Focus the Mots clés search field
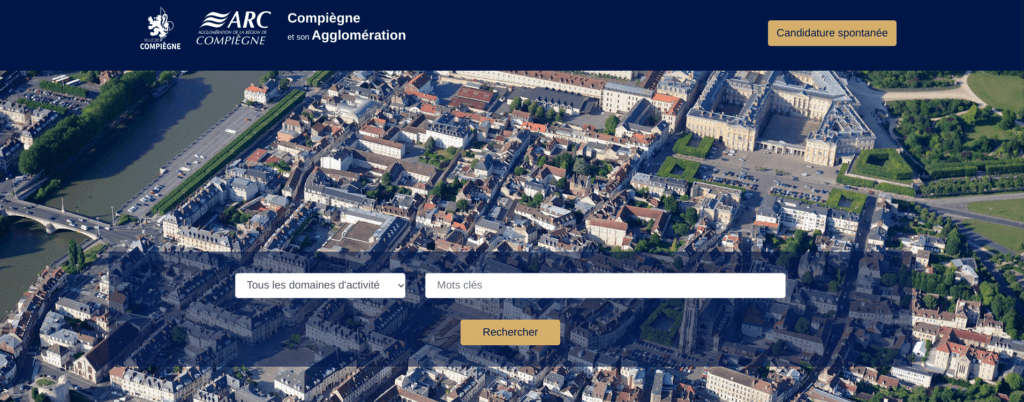 tap(605, 285)
